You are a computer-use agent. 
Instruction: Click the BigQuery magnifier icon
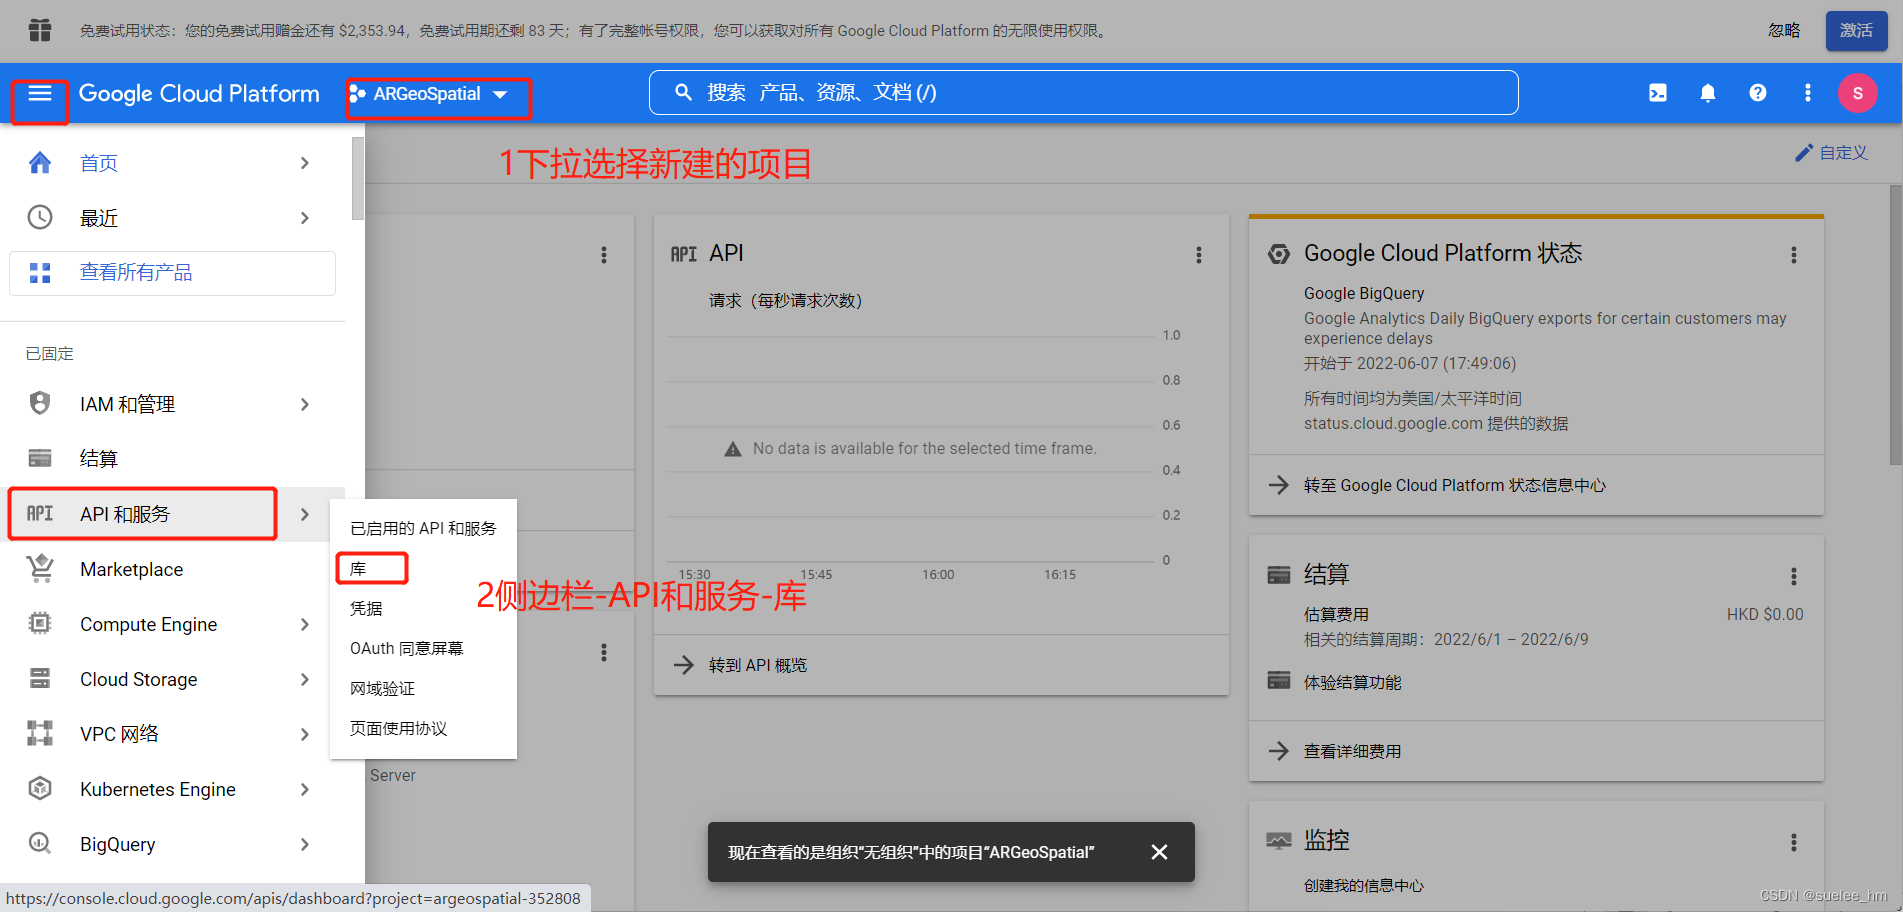coord(40,843)
